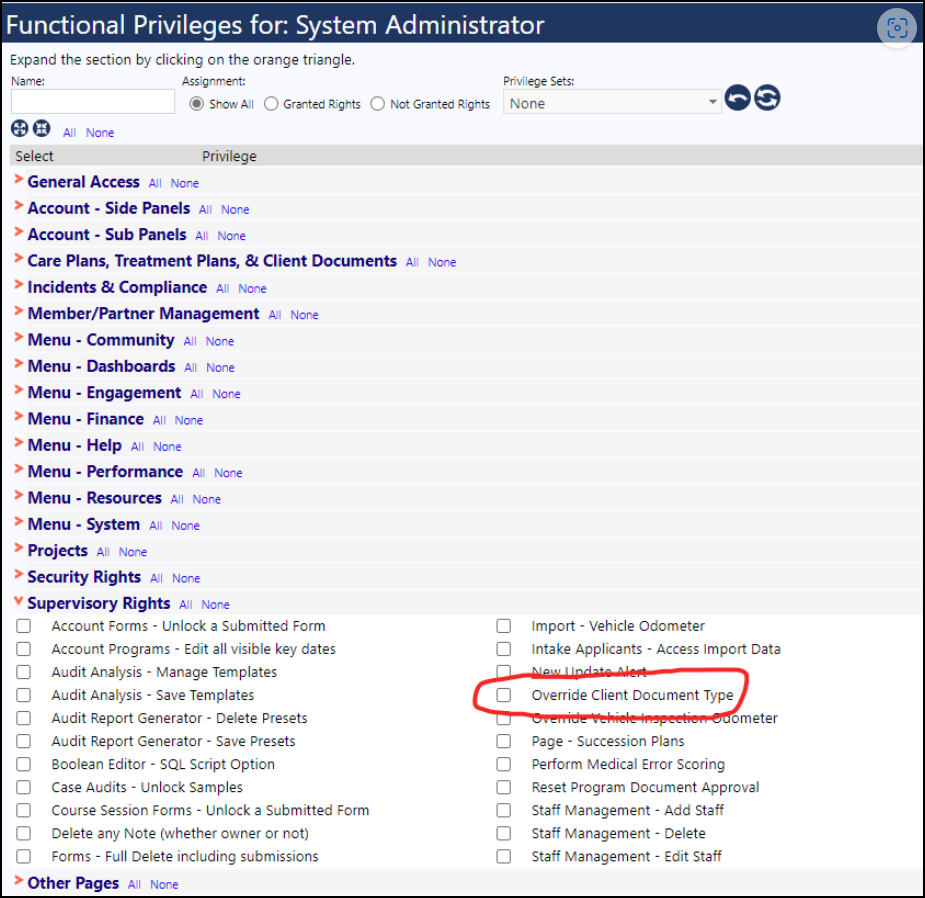The image size is (925, 898).
Task: Click the Select column header
Action: pyautogui.click(x=34, y=156)
